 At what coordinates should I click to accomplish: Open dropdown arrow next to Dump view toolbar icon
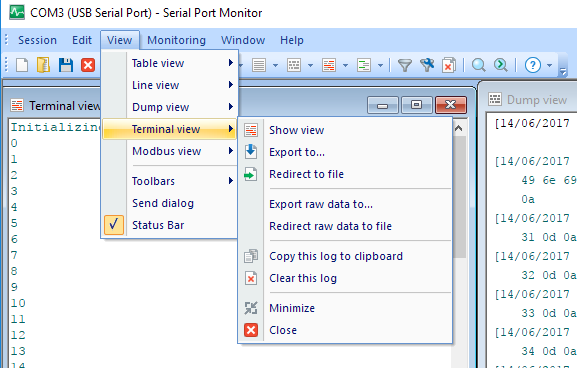click(310, 66)
